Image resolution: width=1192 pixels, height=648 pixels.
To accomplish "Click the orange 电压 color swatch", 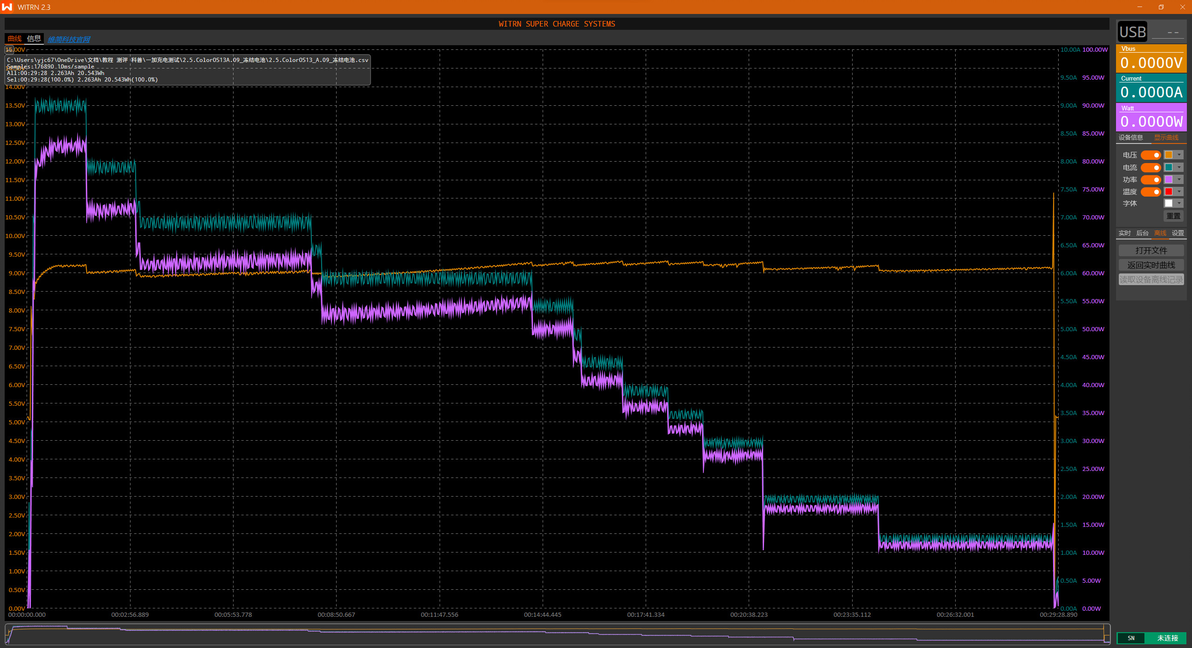I will pos(1168,155).
